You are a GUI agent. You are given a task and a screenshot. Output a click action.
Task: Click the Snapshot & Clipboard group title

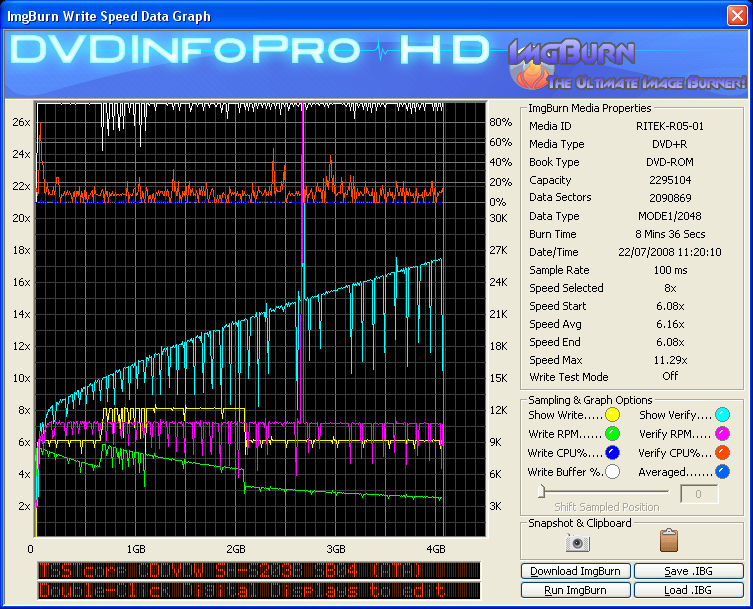click(x=580, y=523)
